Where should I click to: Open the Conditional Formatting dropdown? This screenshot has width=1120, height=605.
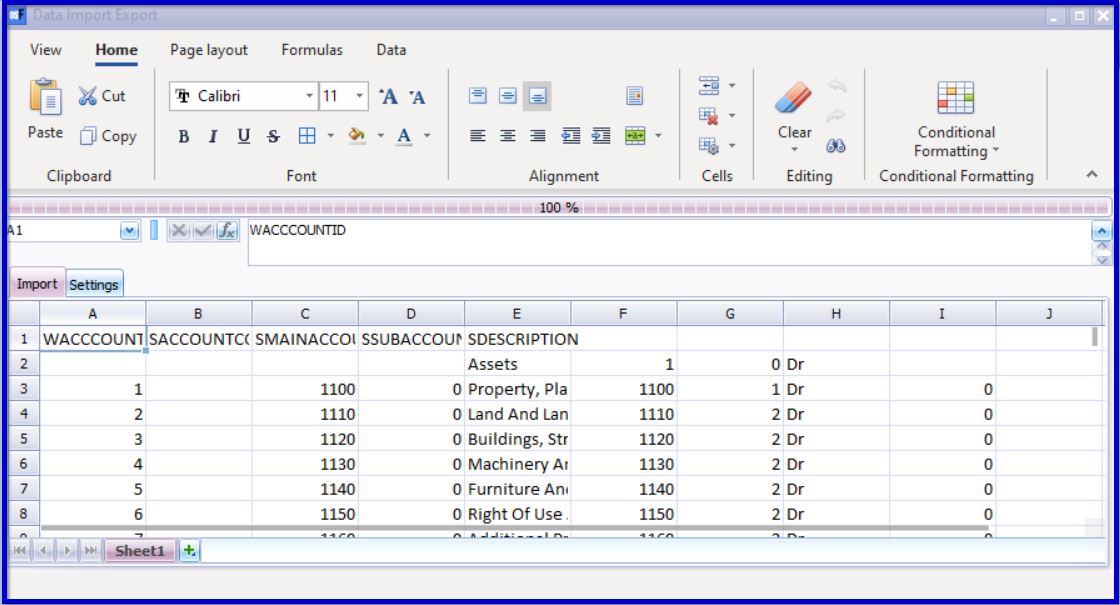[955, 141]
